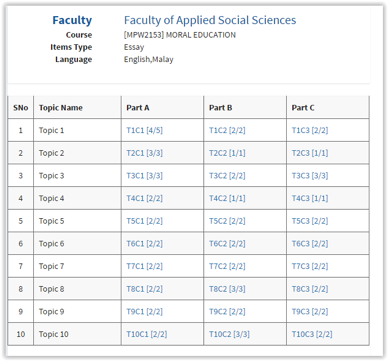
Task: Click the 'Course' label
Action: (x=79, y=35)
